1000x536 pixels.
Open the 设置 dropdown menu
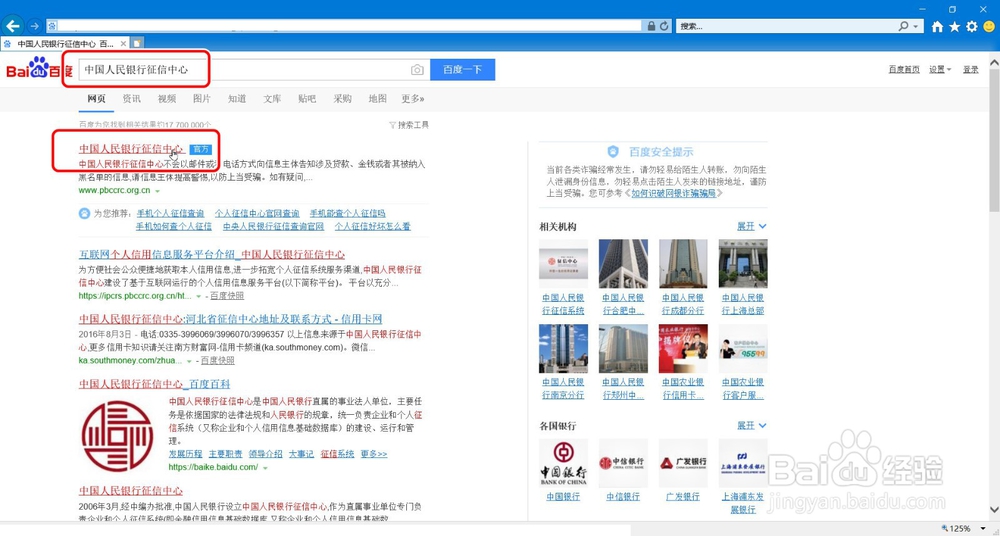[940, 70]
